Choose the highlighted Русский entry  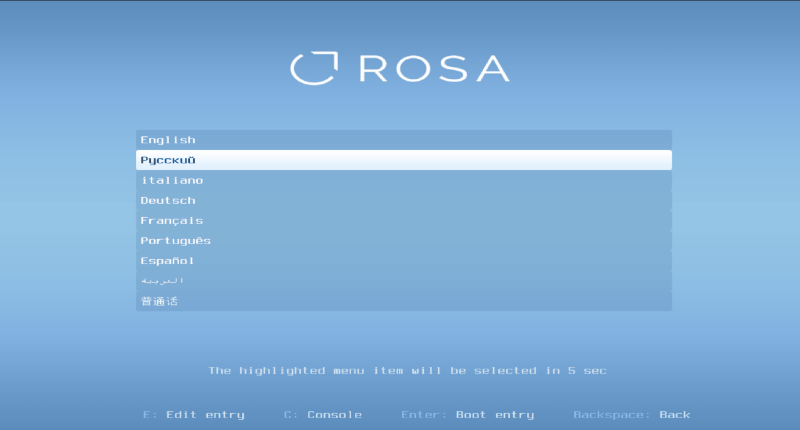tap(404, 160)
